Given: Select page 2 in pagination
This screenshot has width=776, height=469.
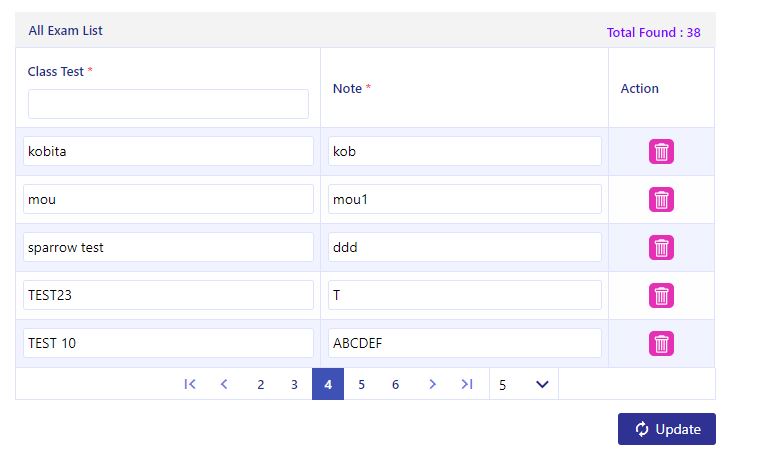Looking at the screenshot, I should click(261, 384).
